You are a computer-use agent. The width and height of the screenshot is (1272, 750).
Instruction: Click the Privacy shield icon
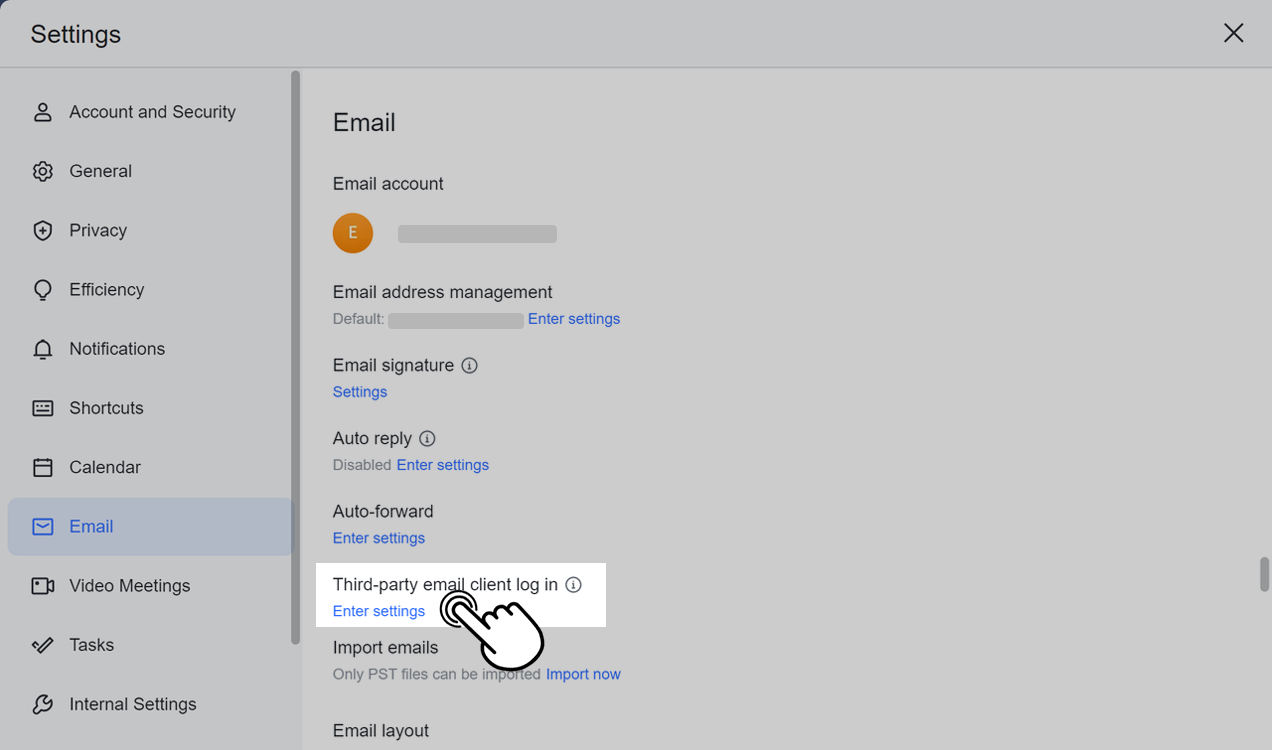coord(42,231)
